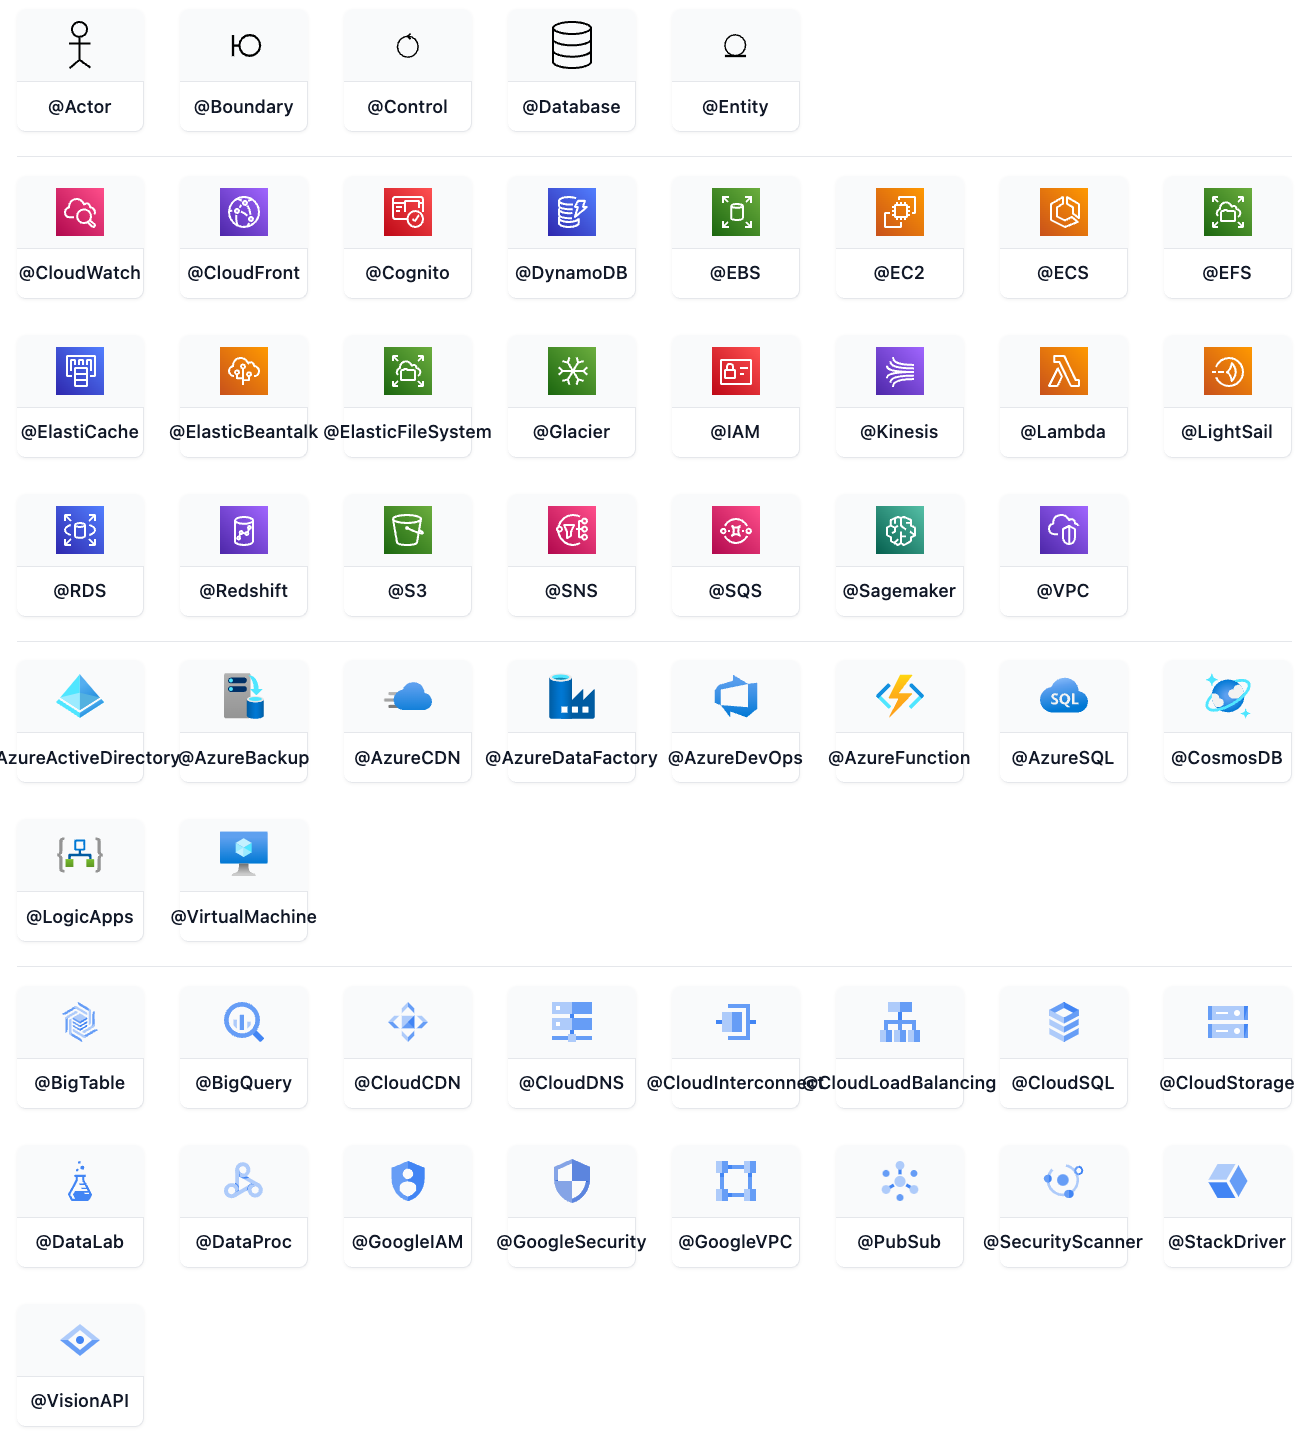Select the VisionAPI eye icon
1316x1438 pixels.
(80, 1340)
